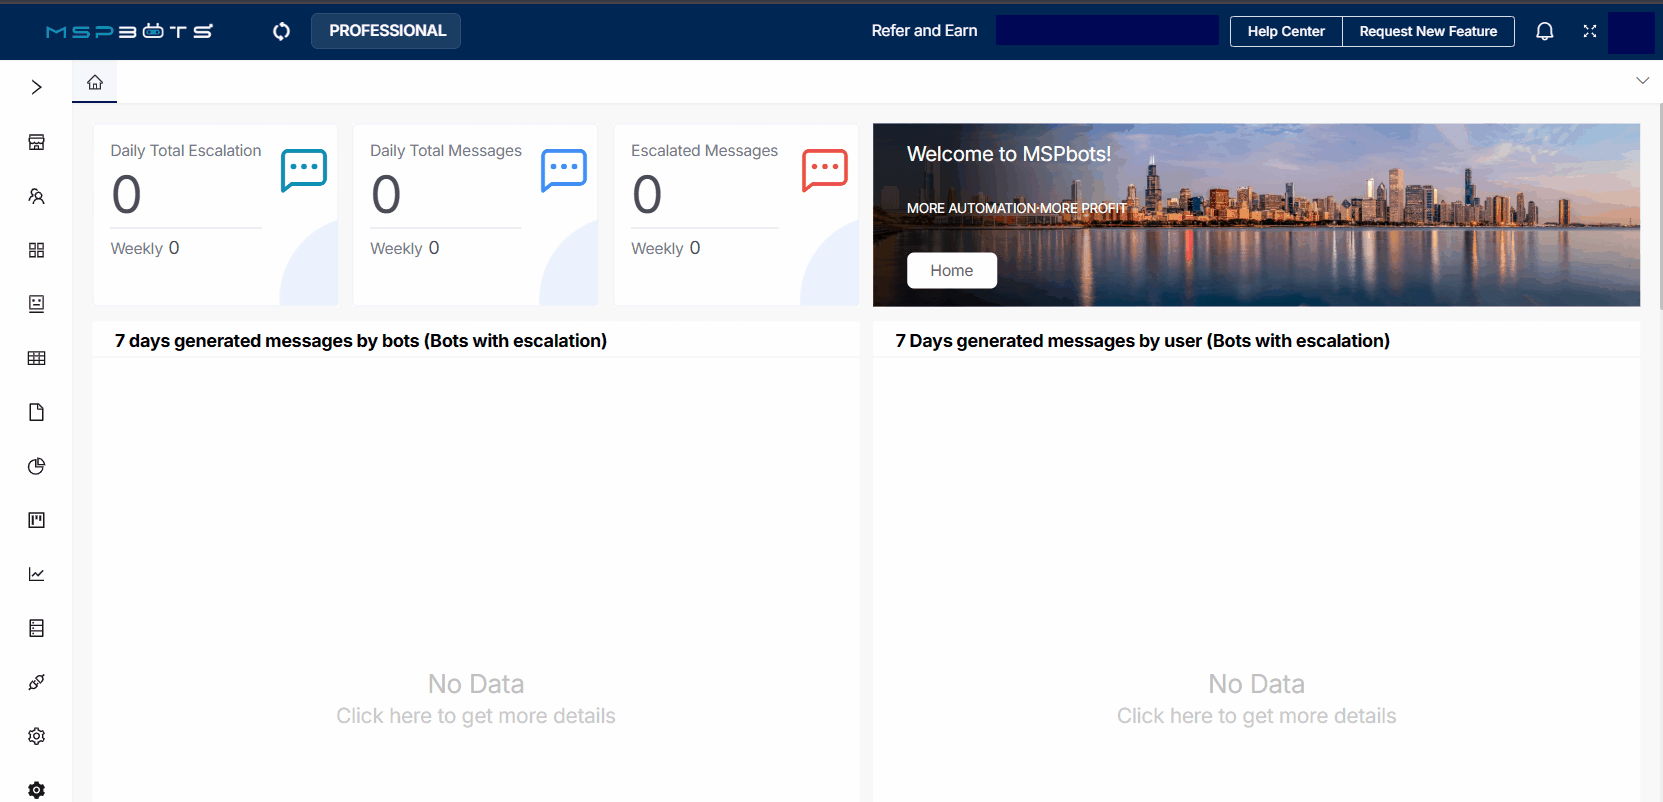Click Home button on the welcome banner

(x=951, y=270)
